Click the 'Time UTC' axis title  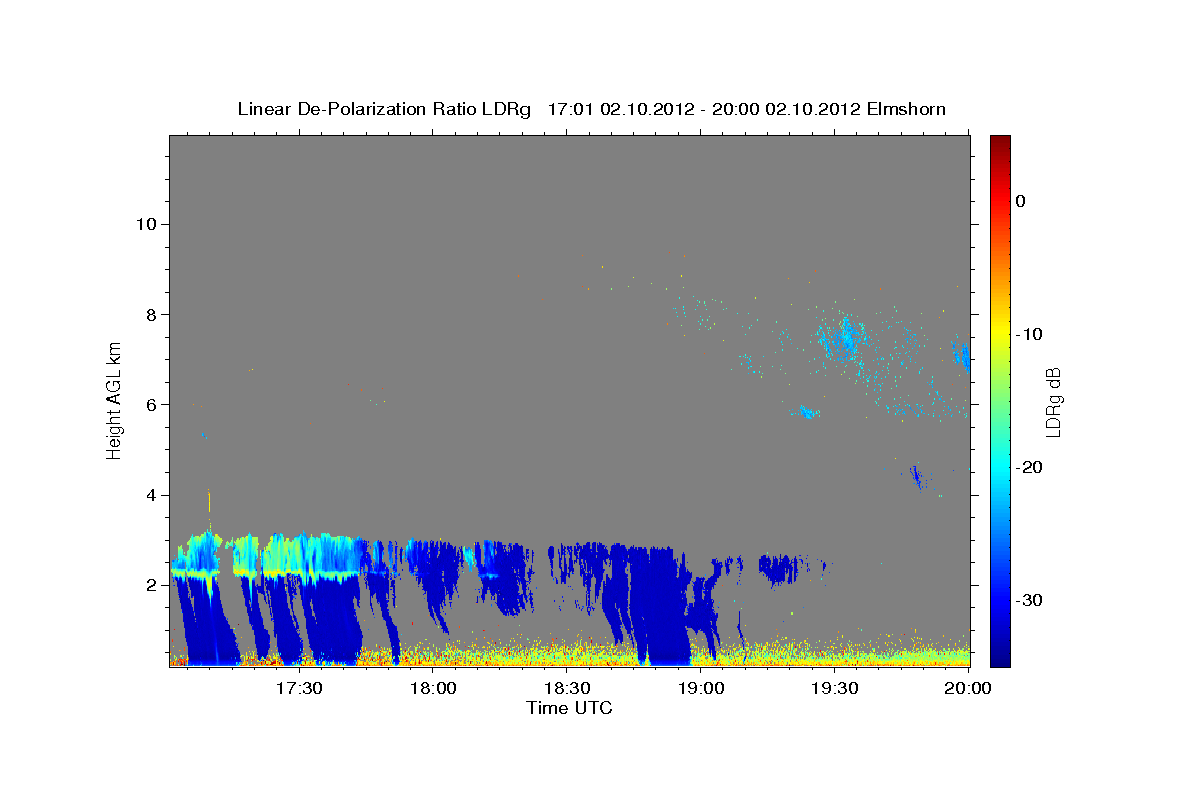pyautogui.click(x=569, y=708)
